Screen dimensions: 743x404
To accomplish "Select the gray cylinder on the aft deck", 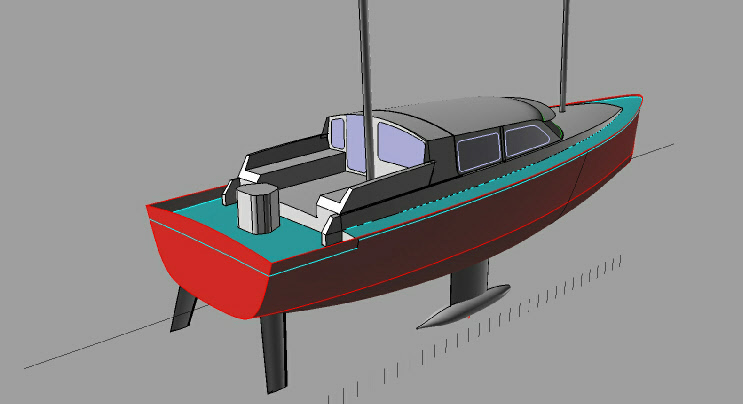I will 257,209.
